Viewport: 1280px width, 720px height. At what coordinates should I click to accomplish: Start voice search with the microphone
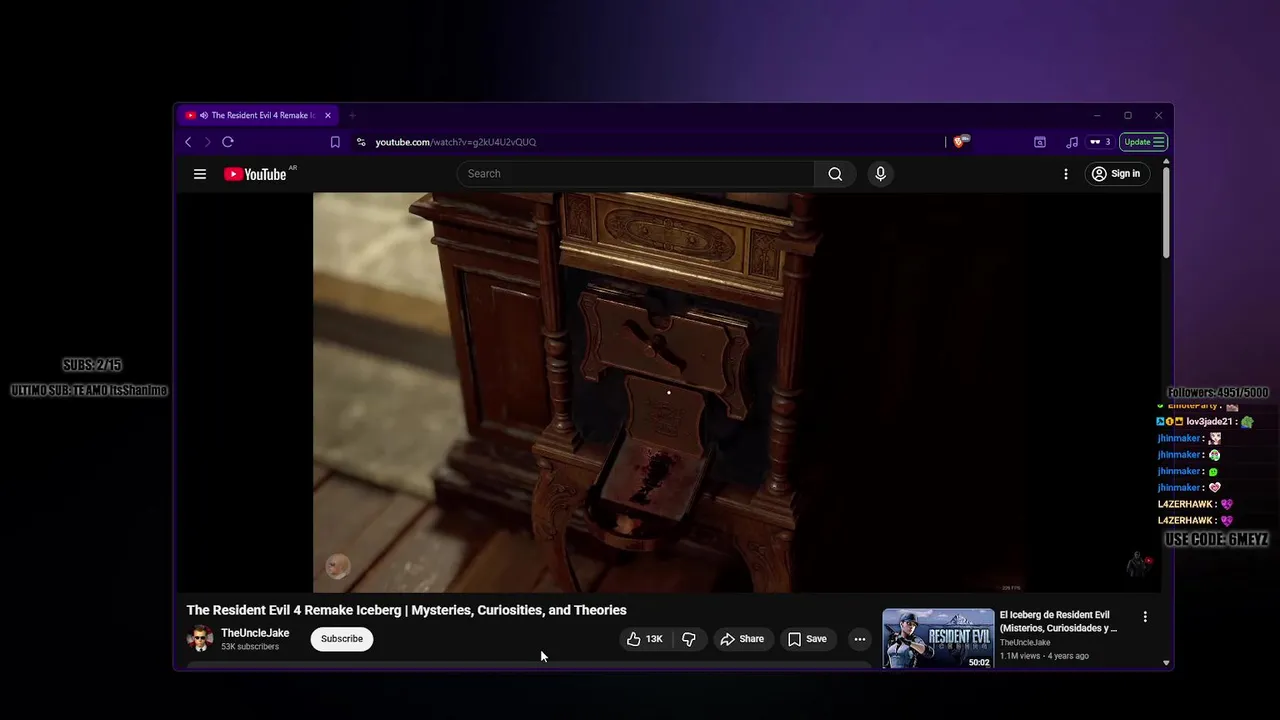coord(880,174)
